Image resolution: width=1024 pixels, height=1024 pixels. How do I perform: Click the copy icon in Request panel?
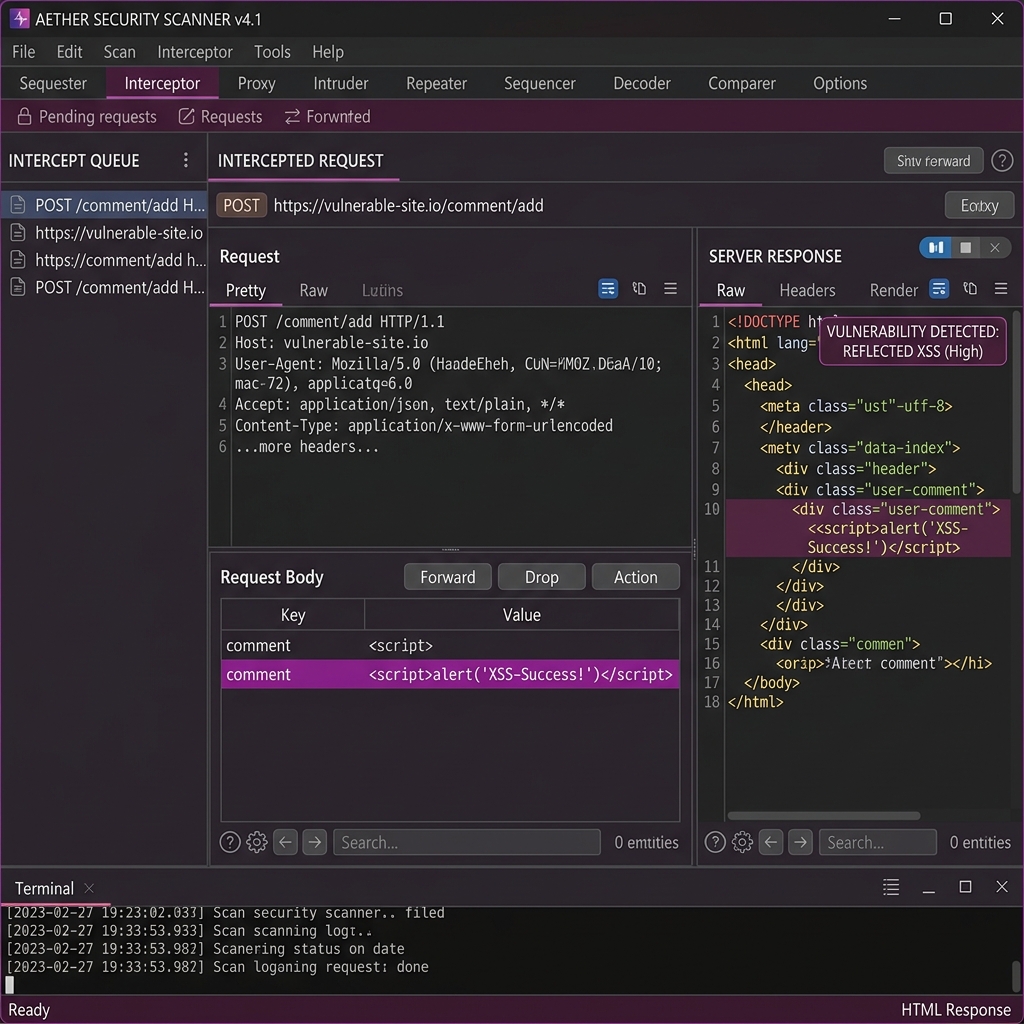[x=639, y=289]
